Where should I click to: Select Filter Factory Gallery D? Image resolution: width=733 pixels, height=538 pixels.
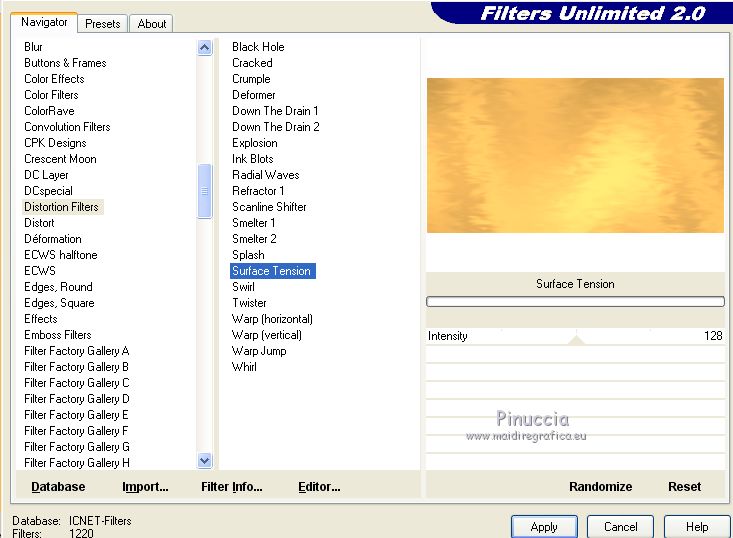77,399
